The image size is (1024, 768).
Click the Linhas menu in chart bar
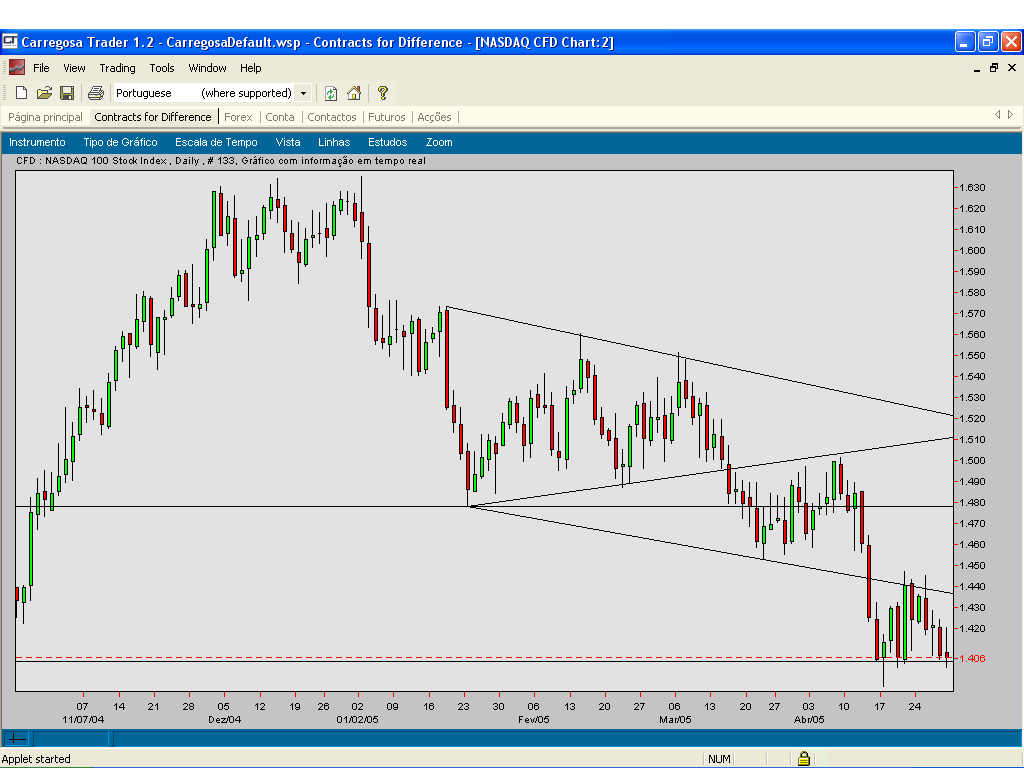point(334,142)
